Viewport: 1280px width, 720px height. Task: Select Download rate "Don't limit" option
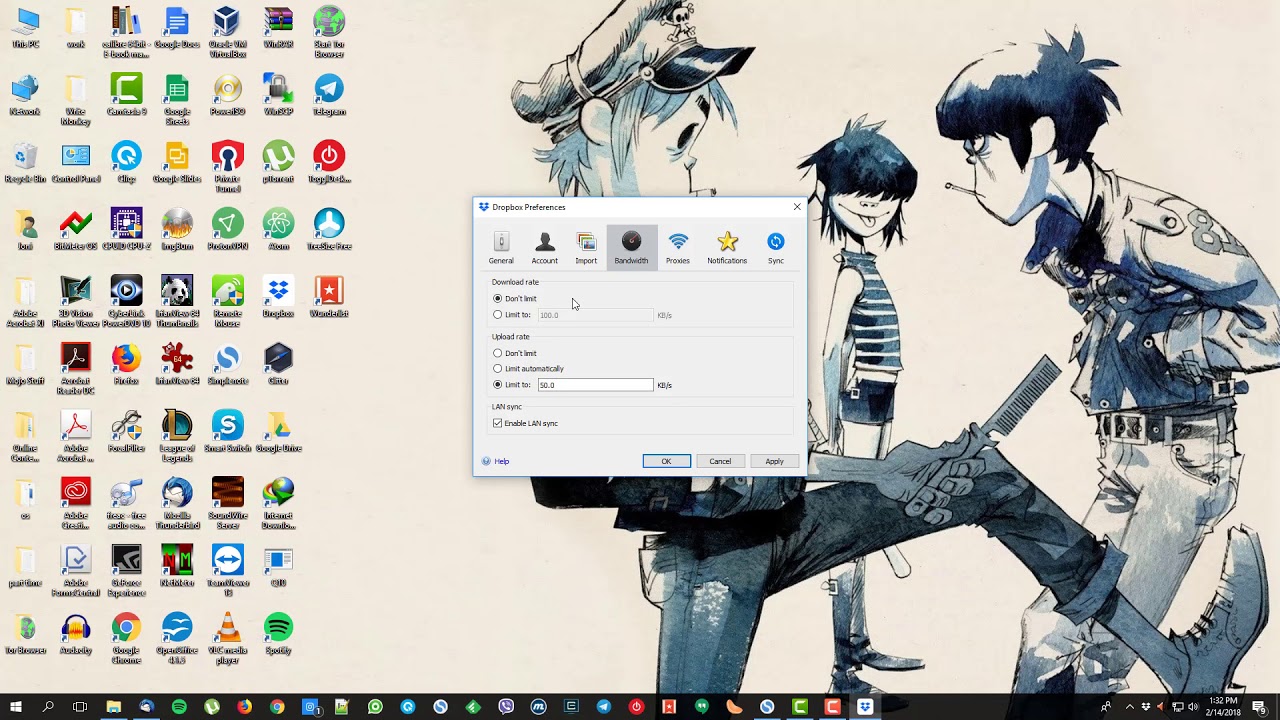tap(515, 298)
